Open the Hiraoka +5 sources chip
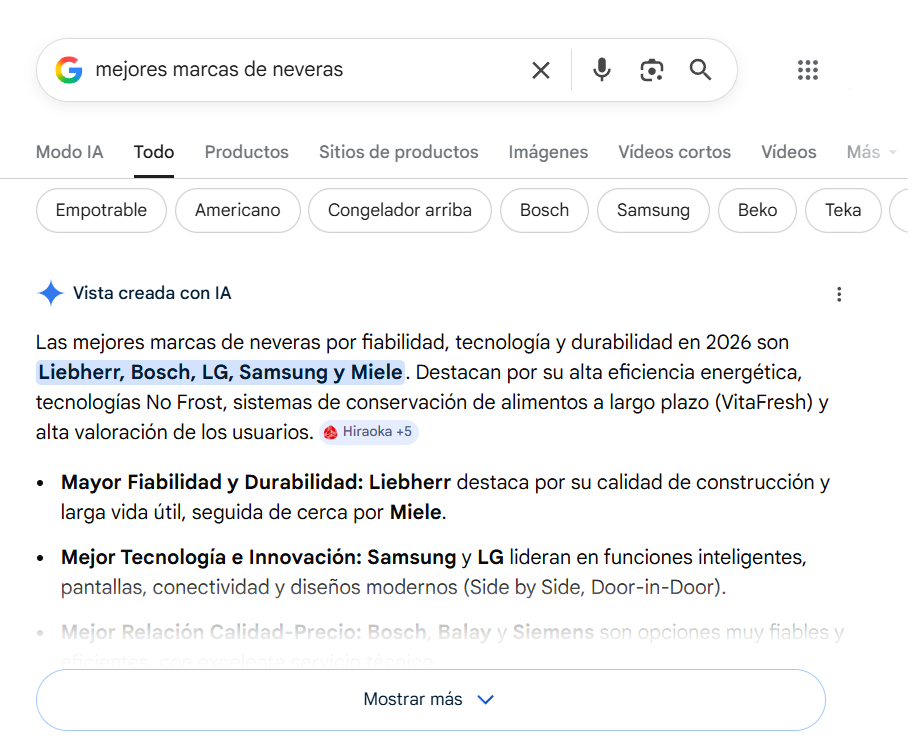917x749 pixels. coord(368,432)
